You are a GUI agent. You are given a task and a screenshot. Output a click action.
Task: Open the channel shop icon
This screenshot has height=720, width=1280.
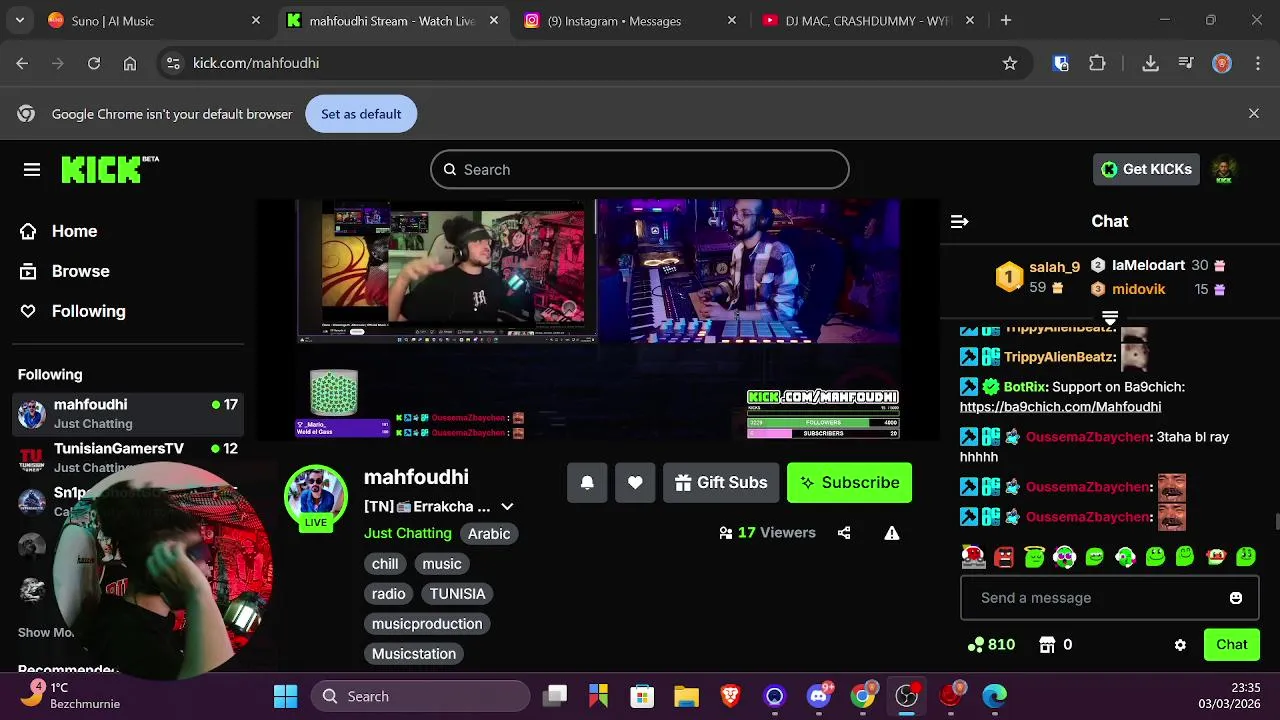point(1047,645)
